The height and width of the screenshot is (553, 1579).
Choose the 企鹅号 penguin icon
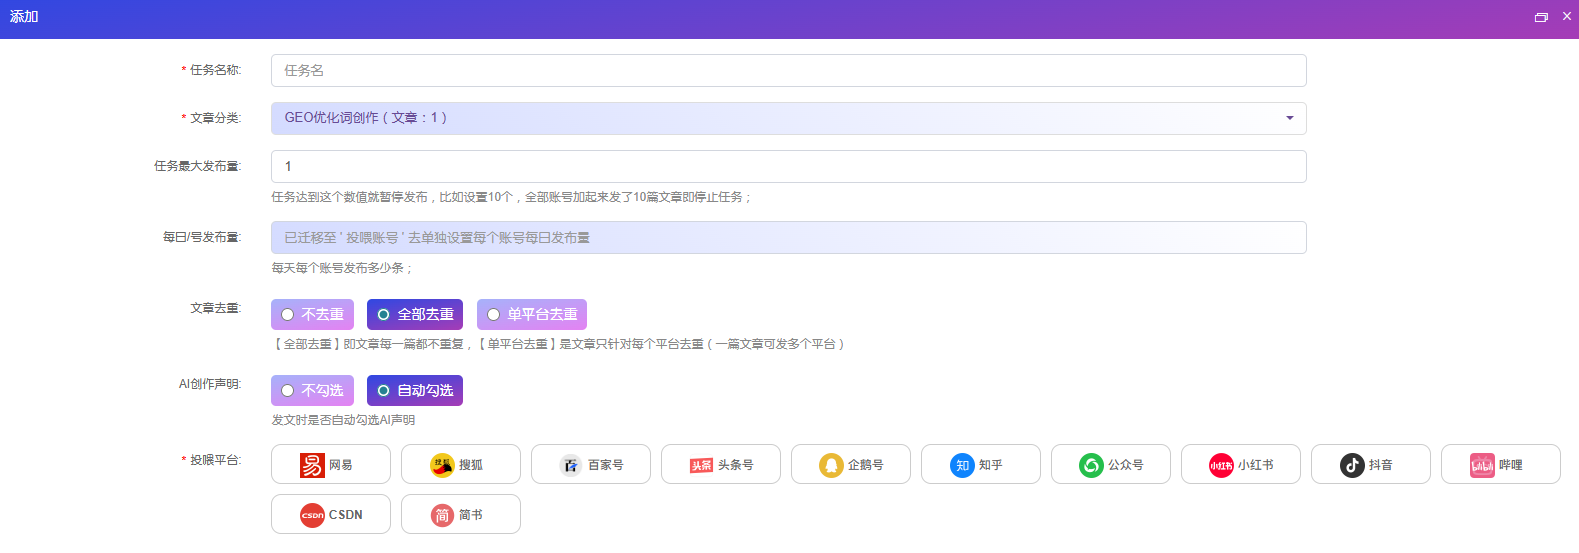pos(831,465)
